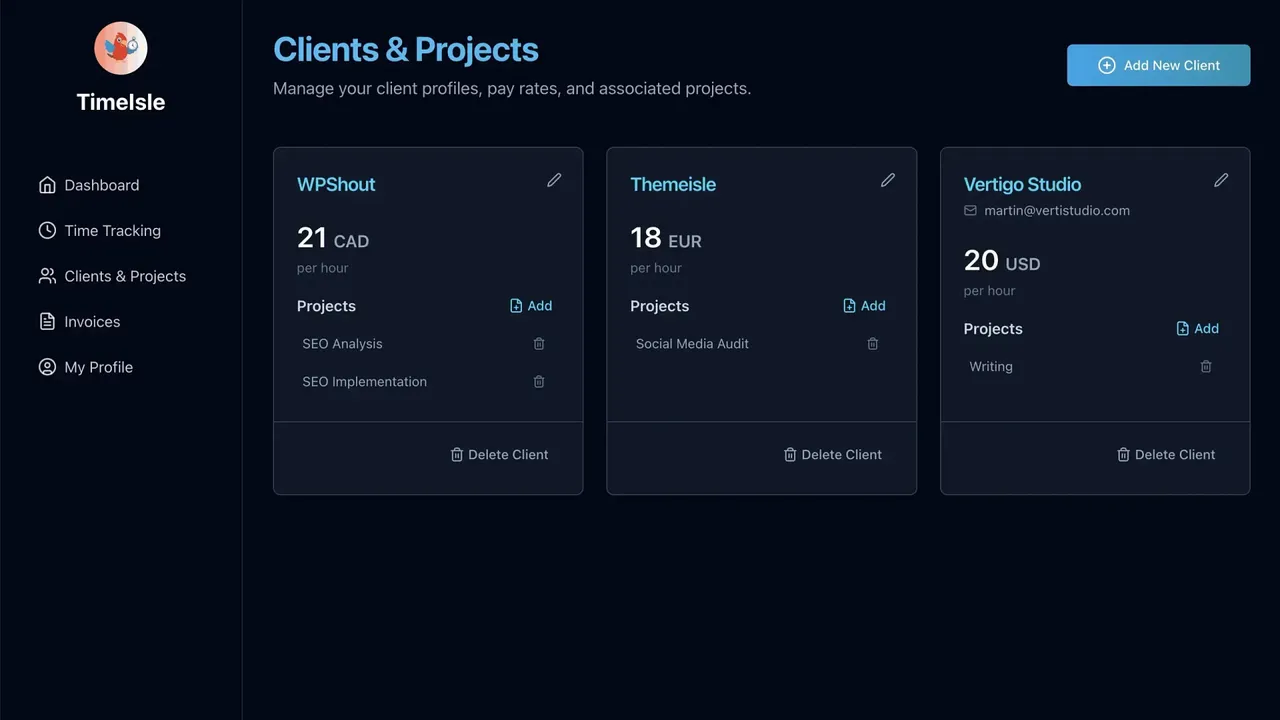Delete the SEO Implementation project

(x=539, y=381)
